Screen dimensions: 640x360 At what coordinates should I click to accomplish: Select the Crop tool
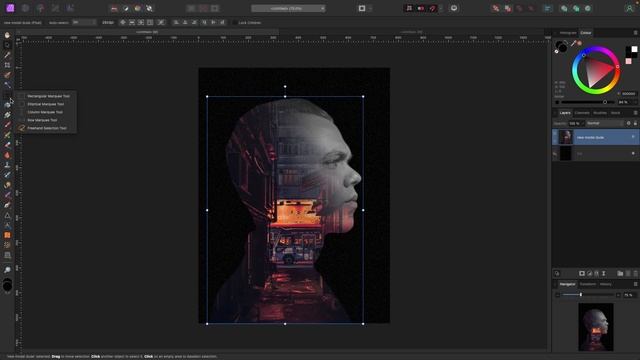coord(7,65)
